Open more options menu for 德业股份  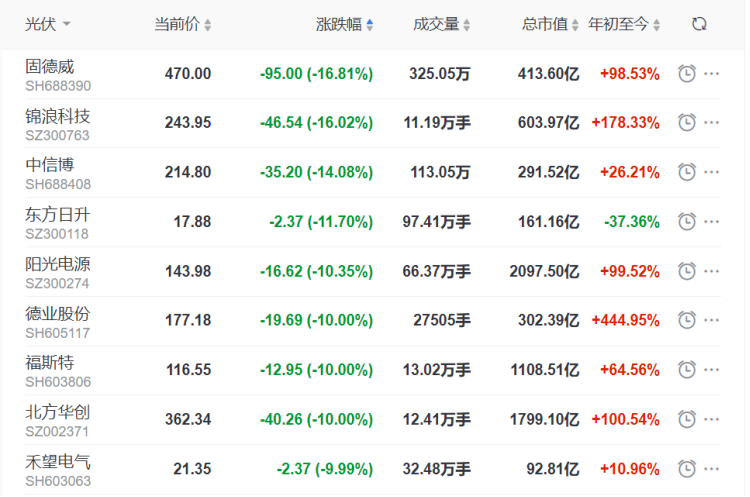[x=712, y=320]
